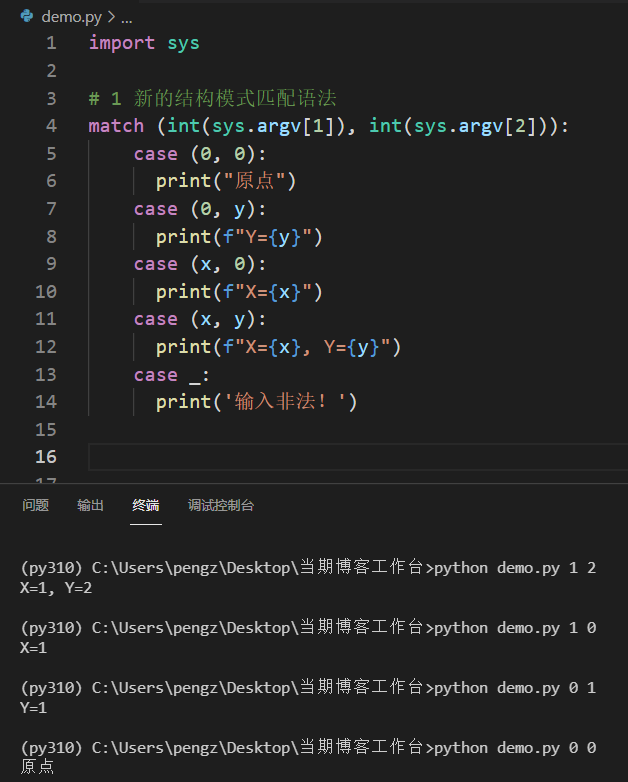628x782 pixels.
Task: Click print("原点") on line 6
Action: pos(226,181)
